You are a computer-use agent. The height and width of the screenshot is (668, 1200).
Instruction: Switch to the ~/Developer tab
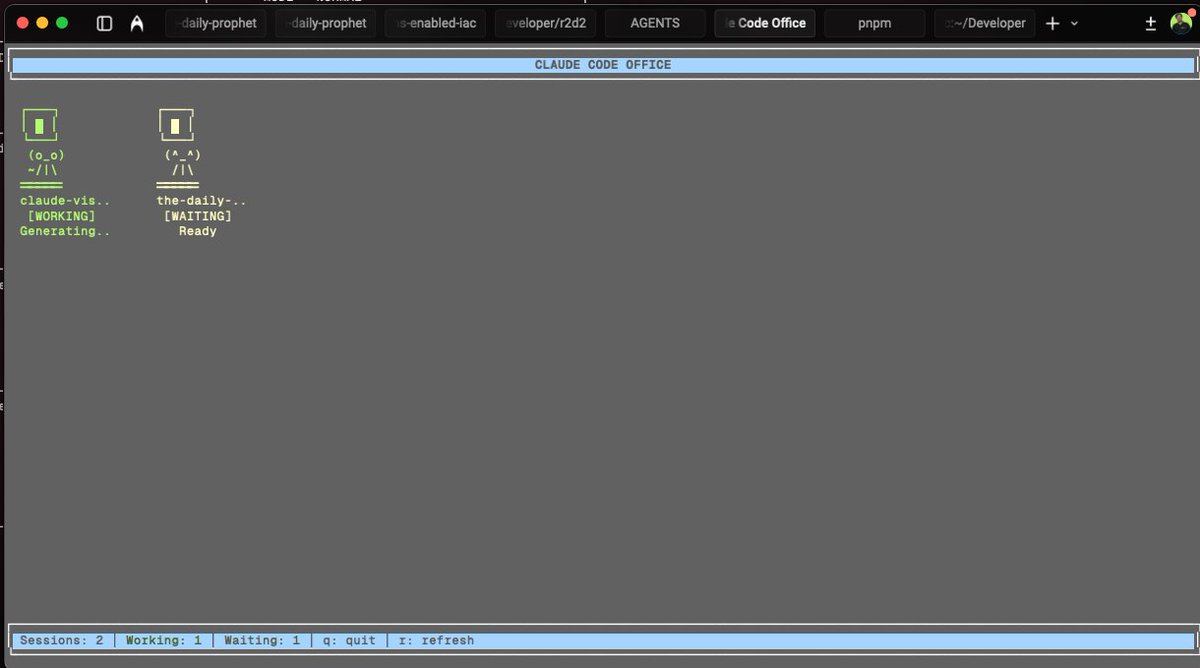[985, 23]
